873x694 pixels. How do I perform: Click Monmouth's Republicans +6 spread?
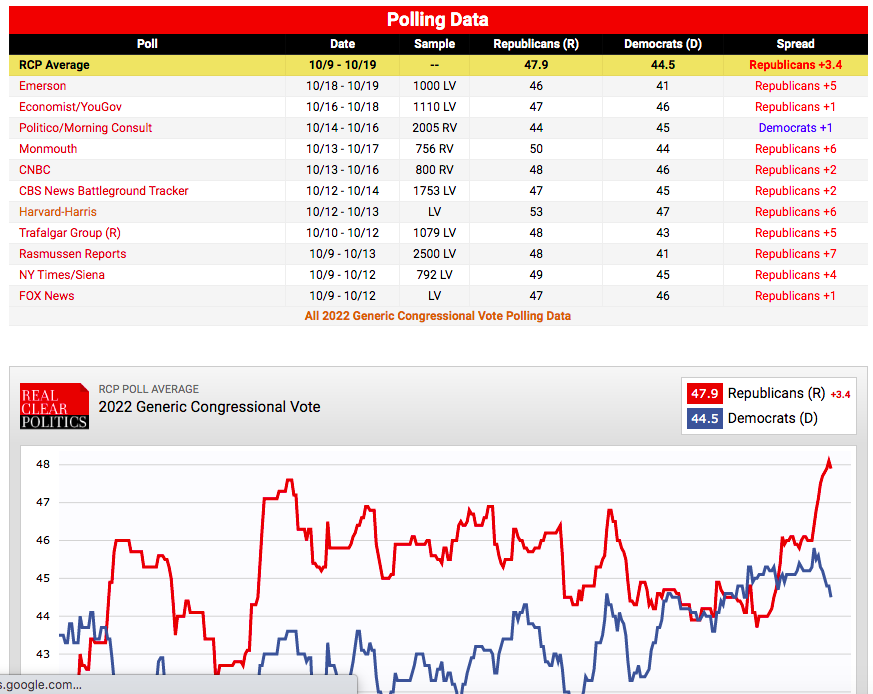pyautogui.click(x=796, y=149)
